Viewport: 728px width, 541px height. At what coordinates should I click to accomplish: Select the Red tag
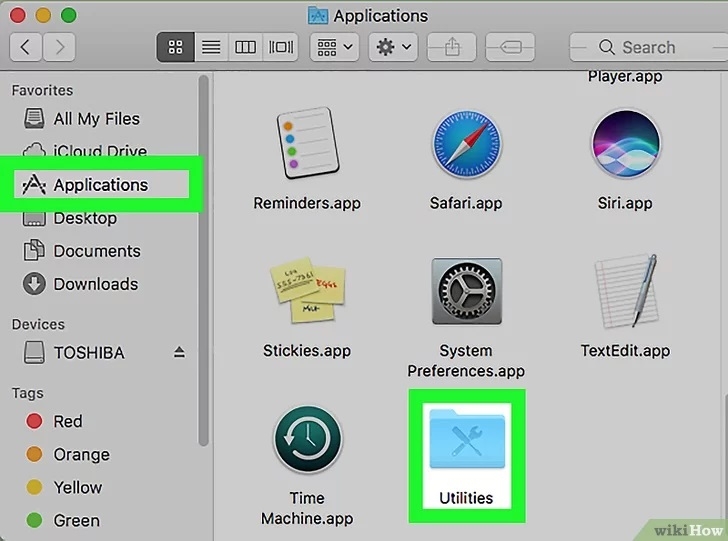54,421
